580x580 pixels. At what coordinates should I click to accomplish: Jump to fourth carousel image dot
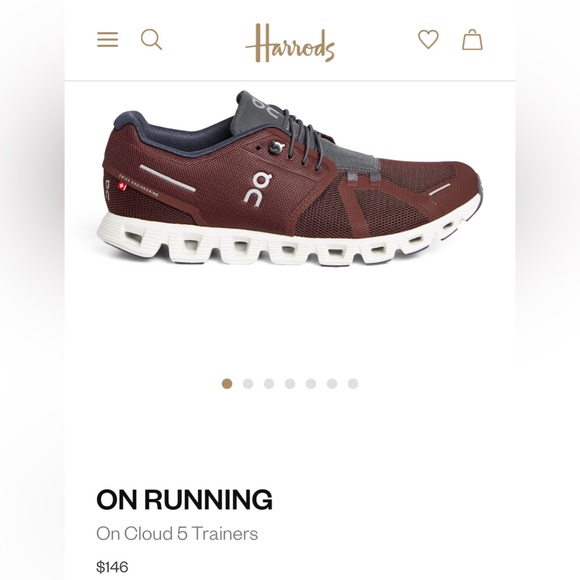[290, 384]
